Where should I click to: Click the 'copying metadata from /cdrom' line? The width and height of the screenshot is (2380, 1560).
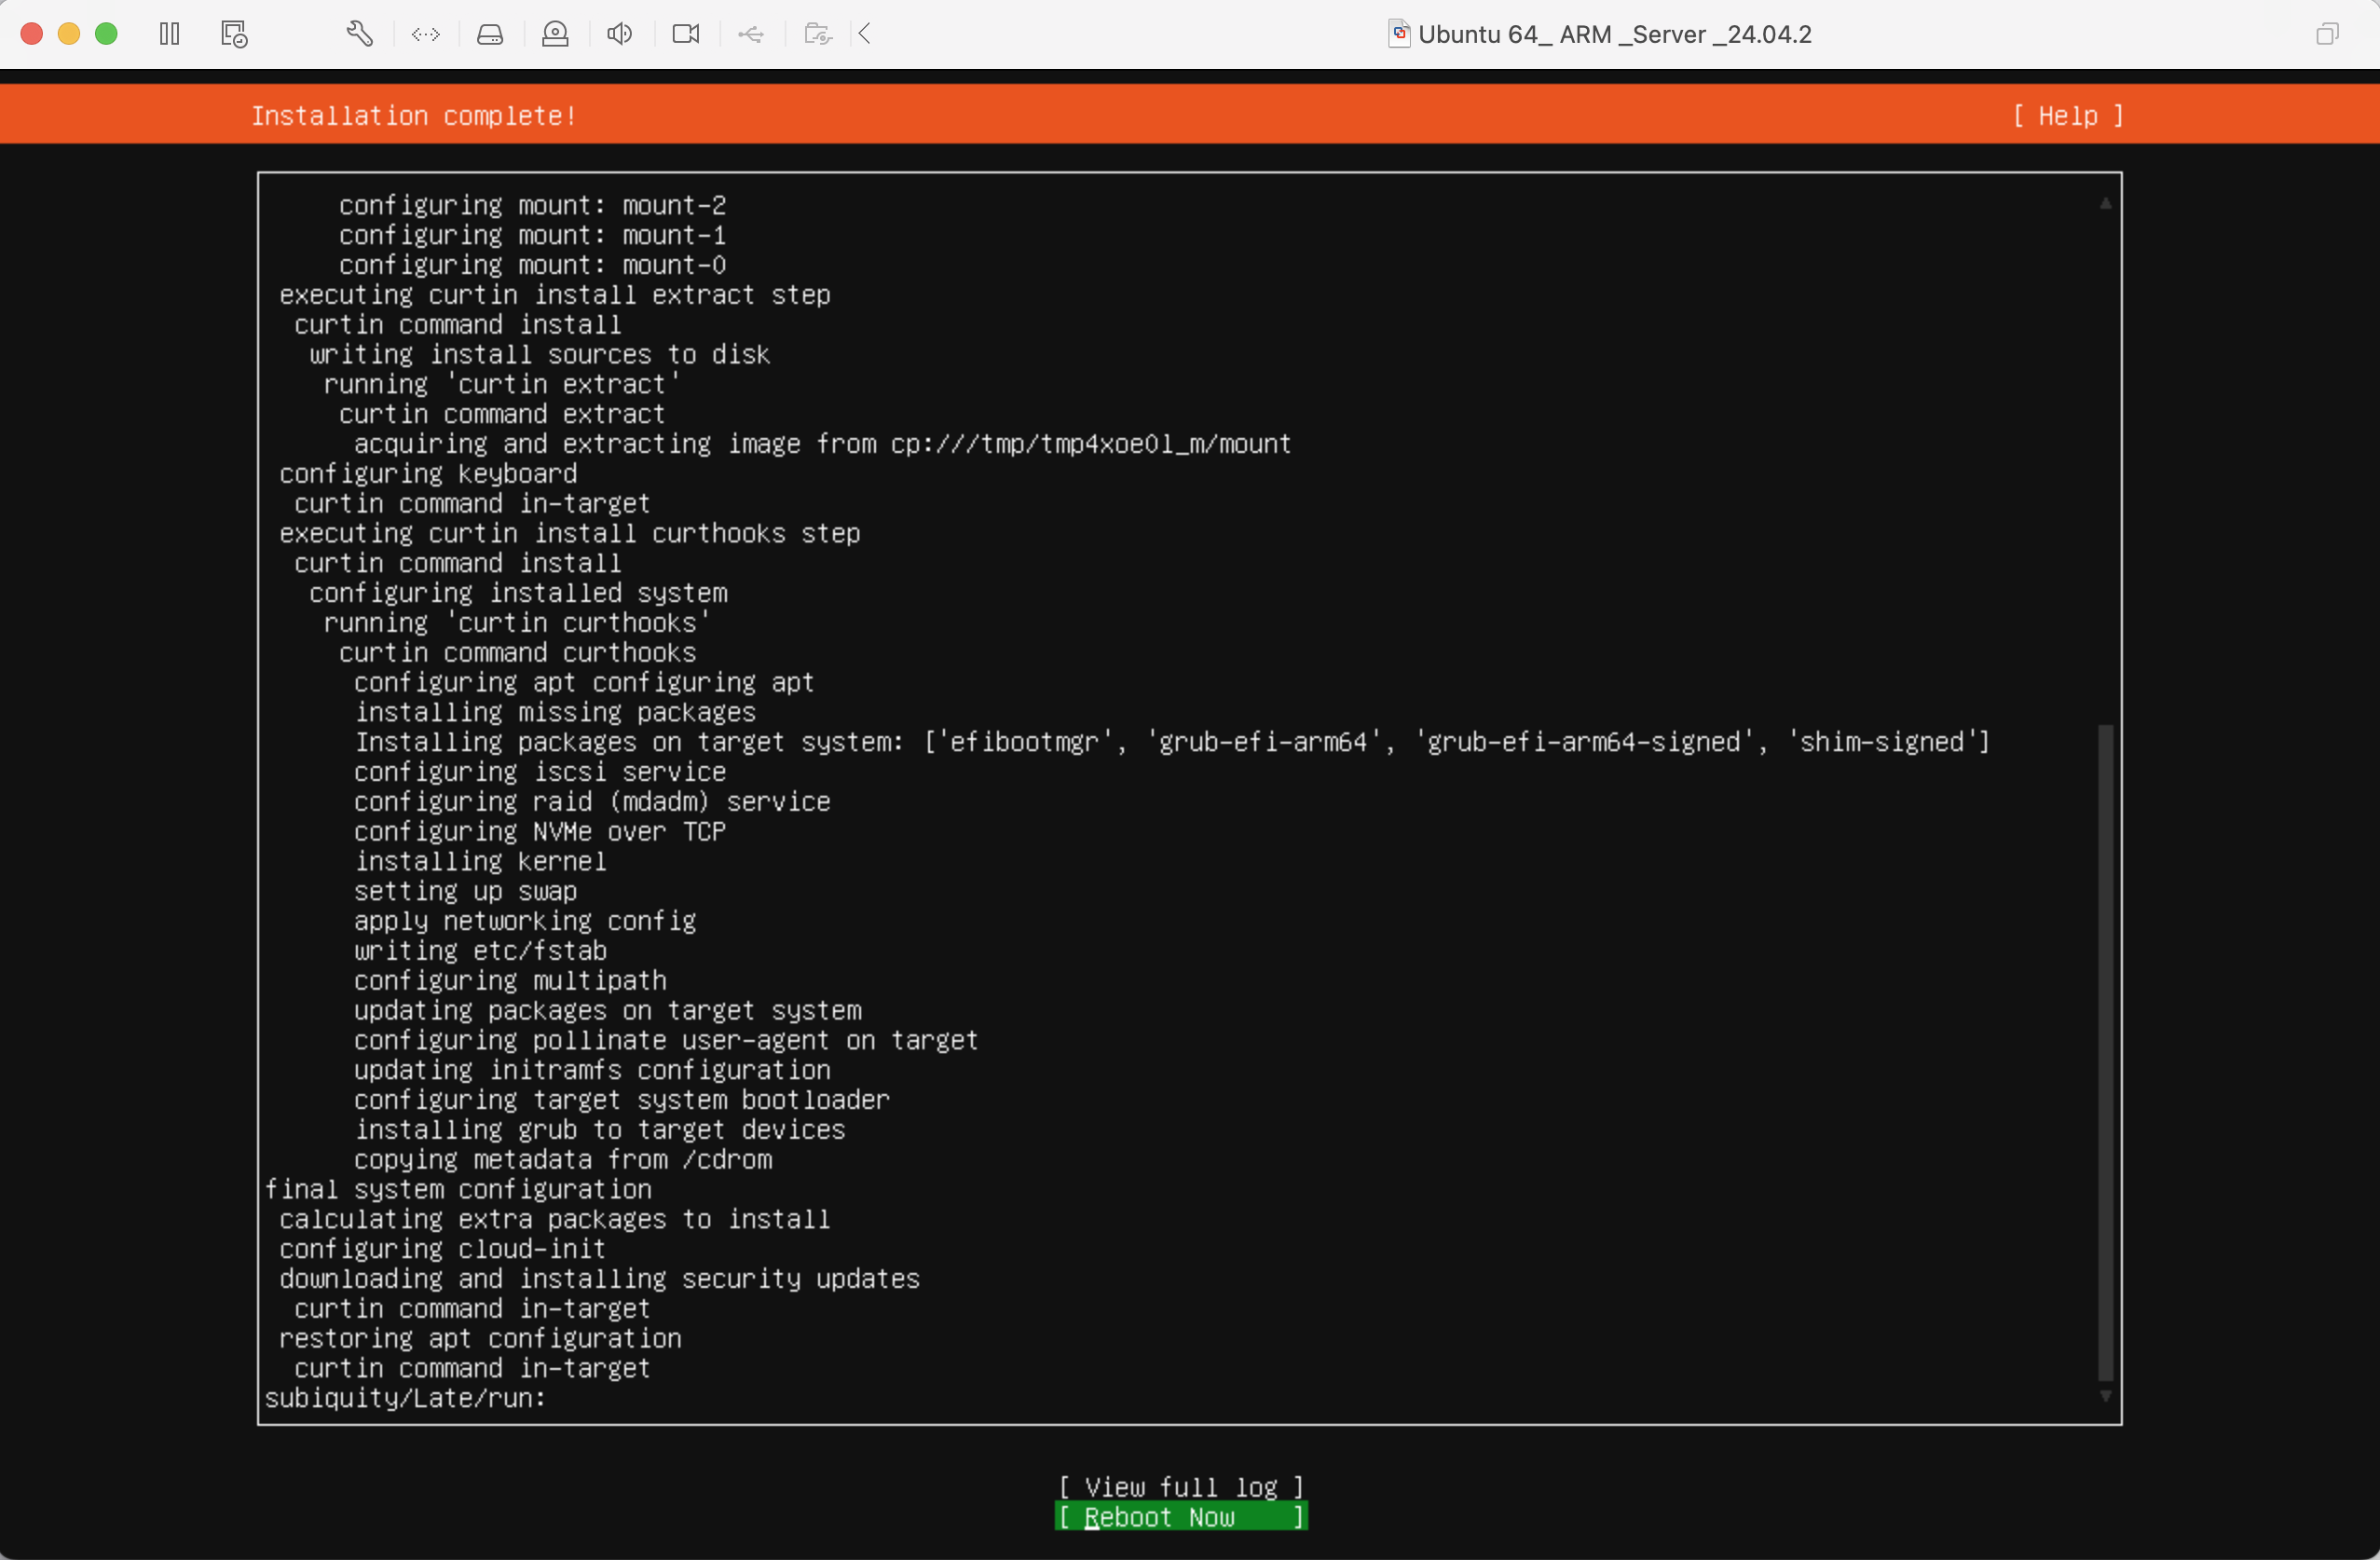563,1159
